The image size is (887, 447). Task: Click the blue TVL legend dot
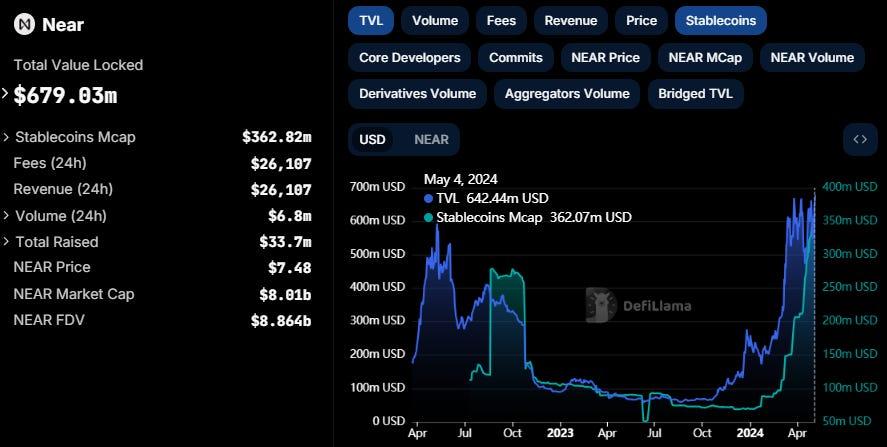[428, 199]
